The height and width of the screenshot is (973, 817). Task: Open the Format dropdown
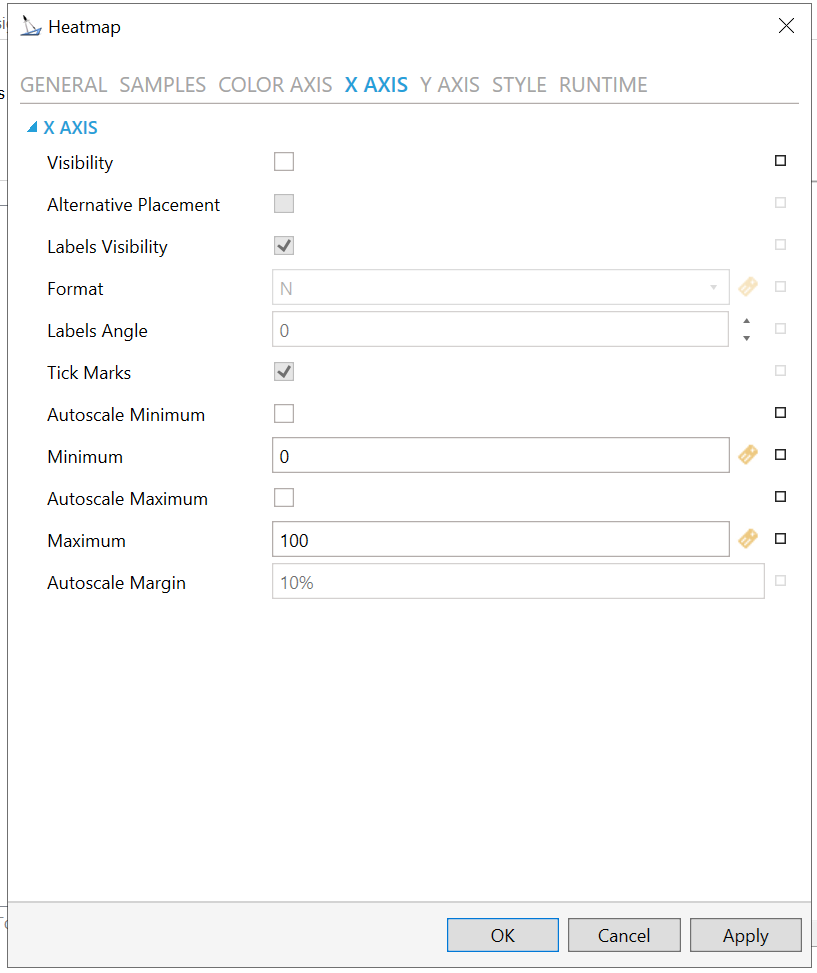coord(713,288)
